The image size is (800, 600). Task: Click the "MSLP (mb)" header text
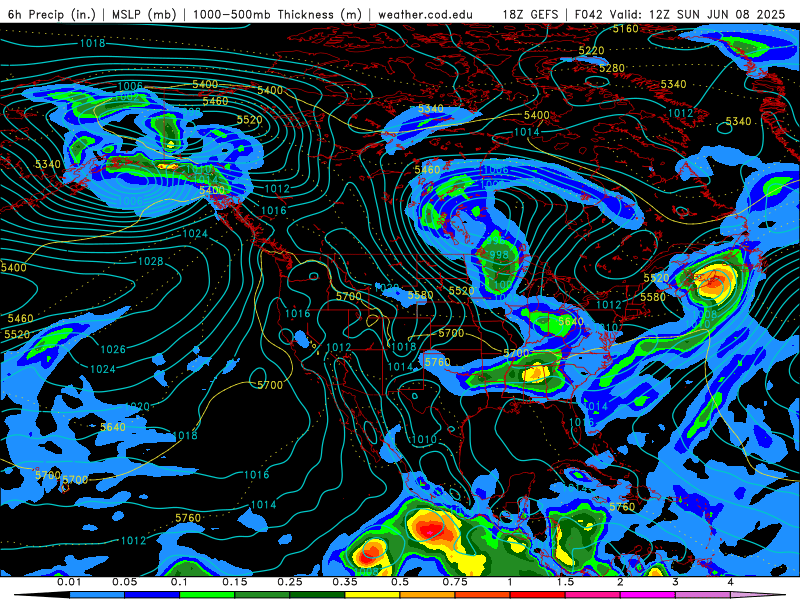tap(144, 14)
